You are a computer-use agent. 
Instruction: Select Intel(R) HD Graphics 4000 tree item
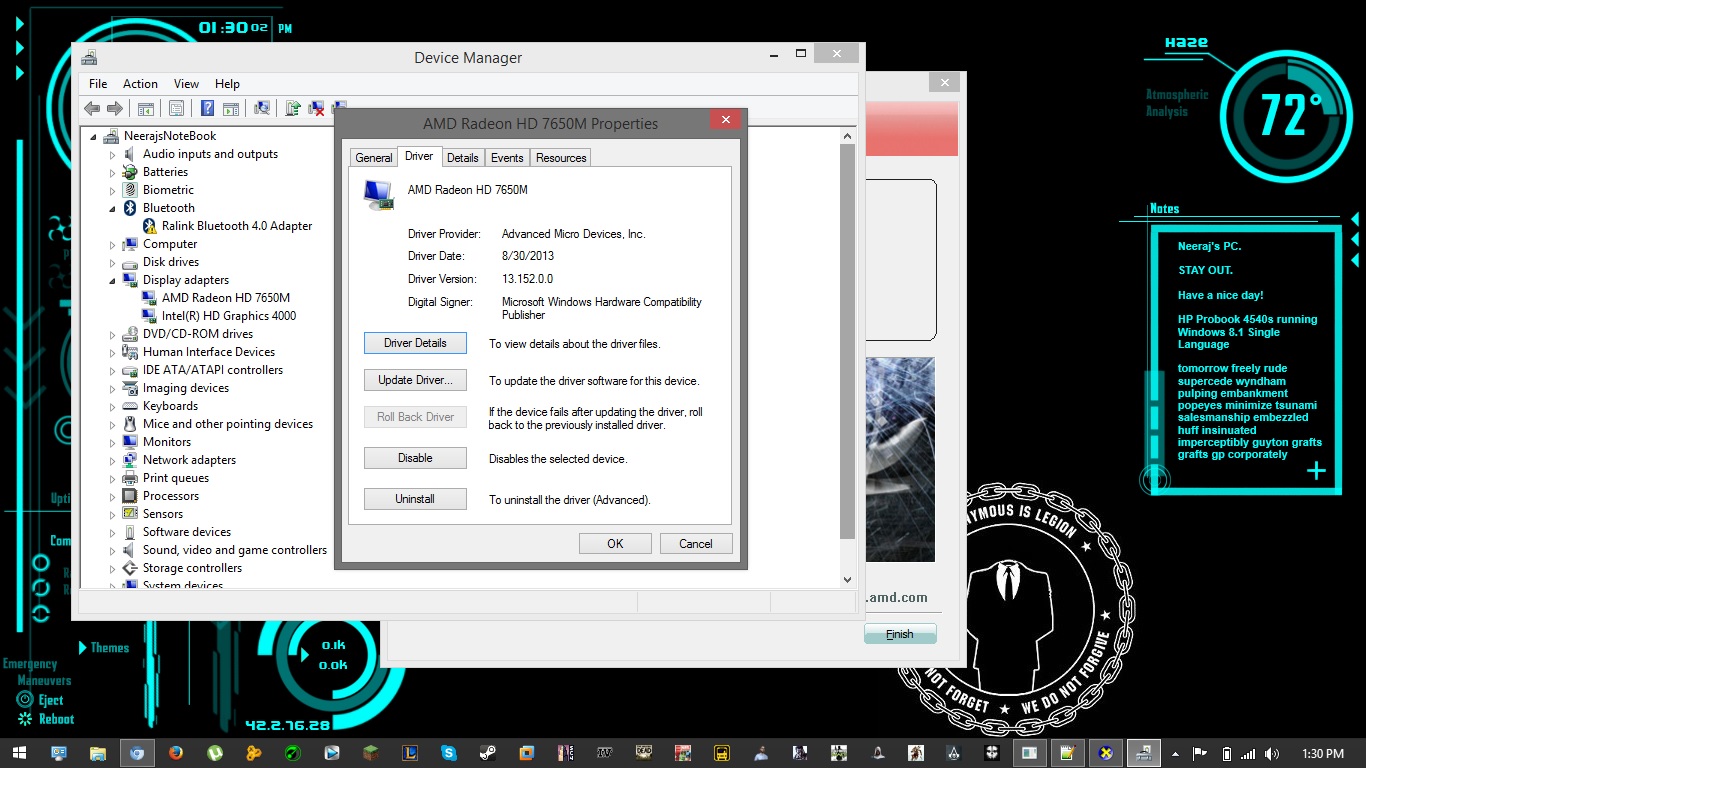click(x=229, y=316)
